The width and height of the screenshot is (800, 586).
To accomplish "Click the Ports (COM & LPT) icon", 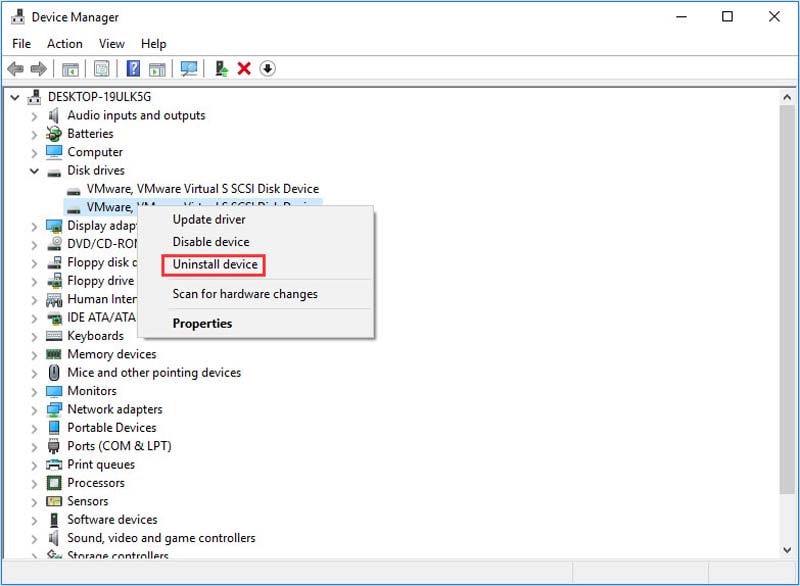I will pyautogui.click(x=54, y=446).
